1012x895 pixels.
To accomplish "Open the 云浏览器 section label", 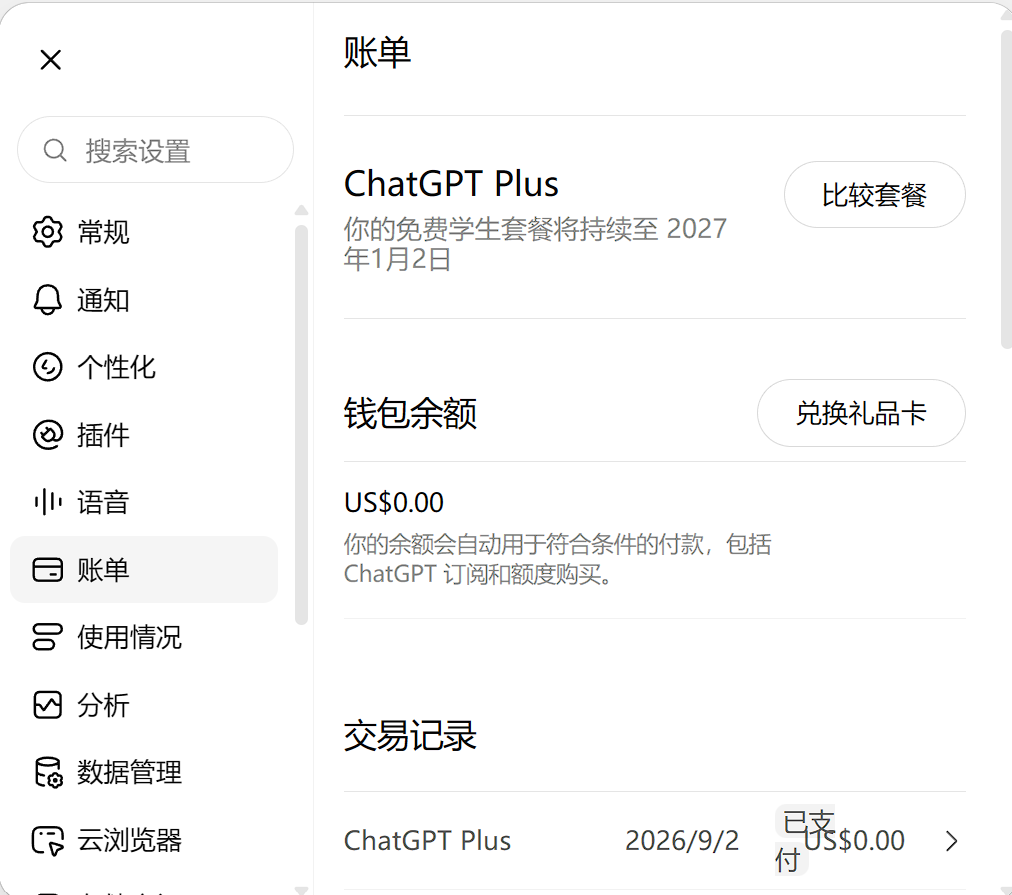I will coord(130,840).
